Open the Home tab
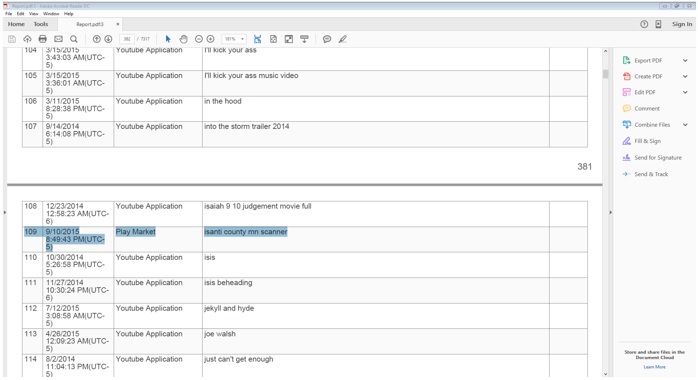Image resolution: width=698 pixels, height=380 pixels. [16, 24]
